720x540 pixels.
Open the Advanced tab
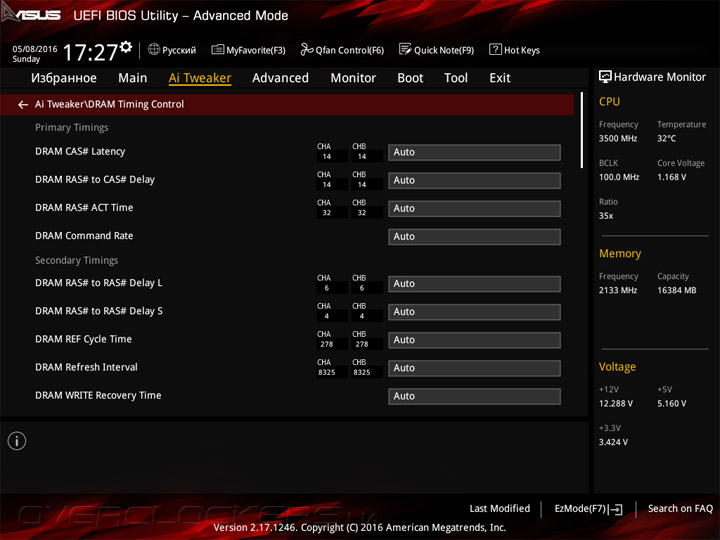pyautogui.click(x=281, y=78)
